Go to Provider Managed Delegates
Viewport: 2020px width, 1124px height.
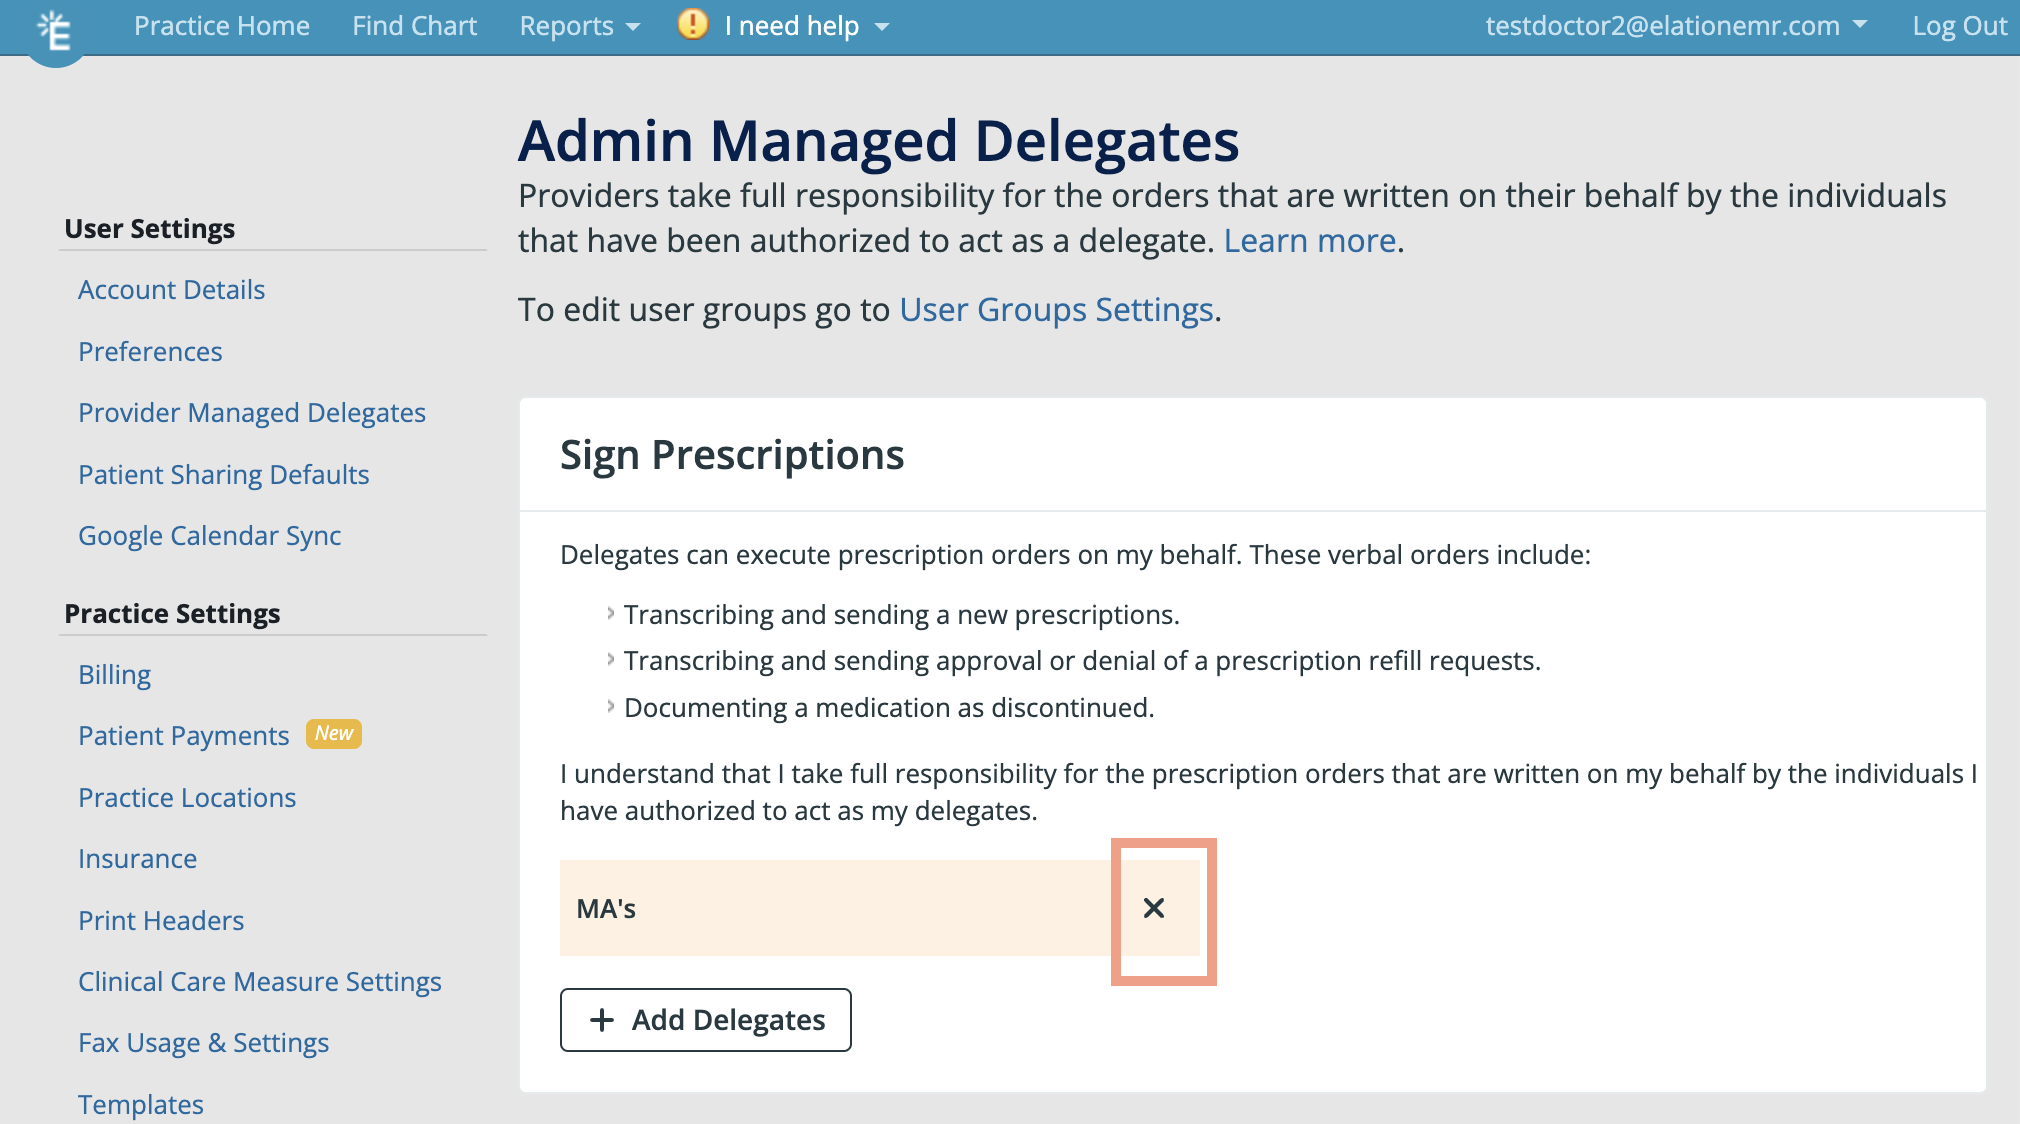pyautogui.click(x=251, y=412)
